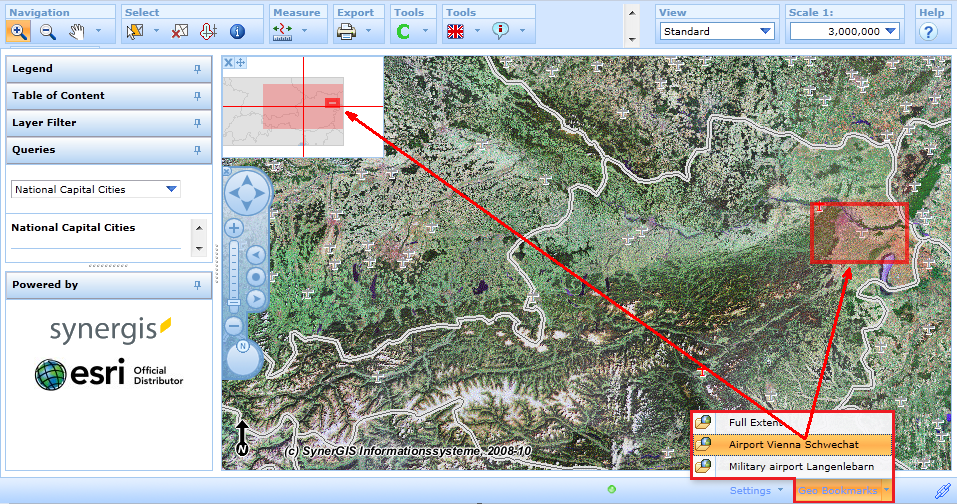This screenshot has width=957, height=504.
Task: Select the Measure ruler tool
Action: click(283, 32)
